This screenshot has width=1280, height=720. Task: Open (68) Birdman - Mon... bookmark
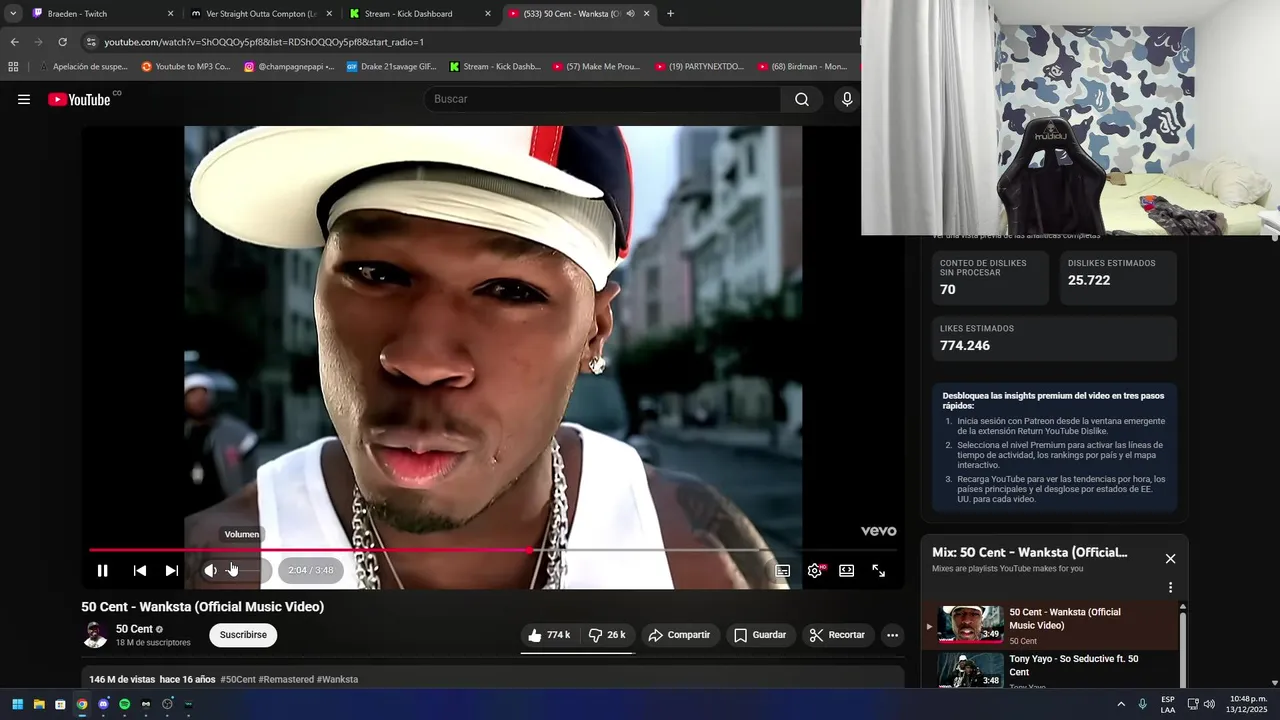pos(803,67)
